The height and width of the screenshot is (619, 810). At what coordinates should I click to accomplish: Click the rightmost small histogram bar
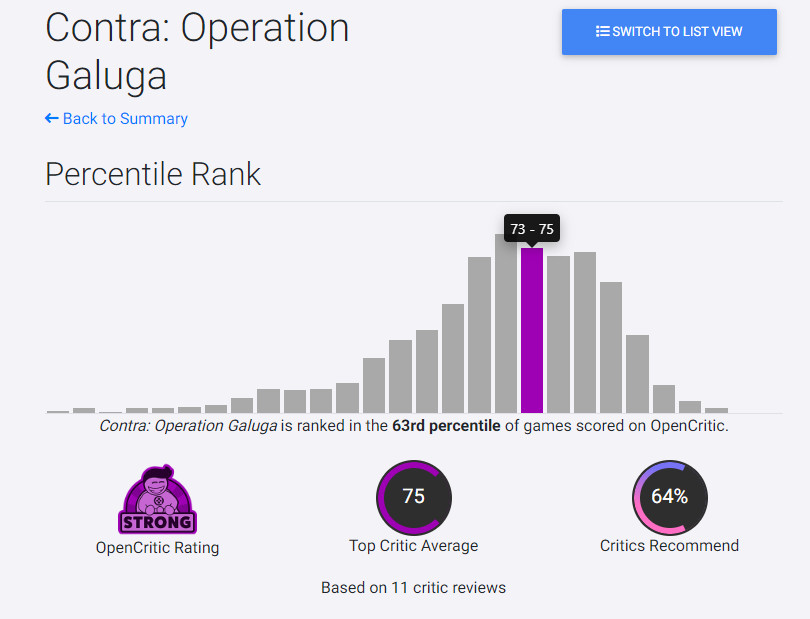(716, 410)
